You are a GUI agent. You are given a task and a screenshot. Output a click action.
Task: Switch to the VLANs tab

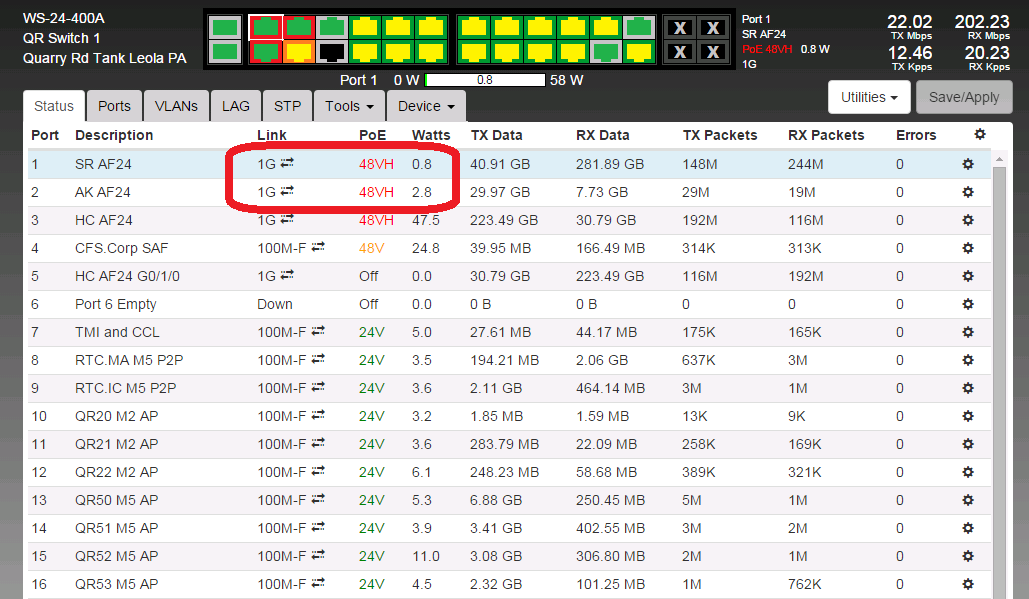point(176,106)
